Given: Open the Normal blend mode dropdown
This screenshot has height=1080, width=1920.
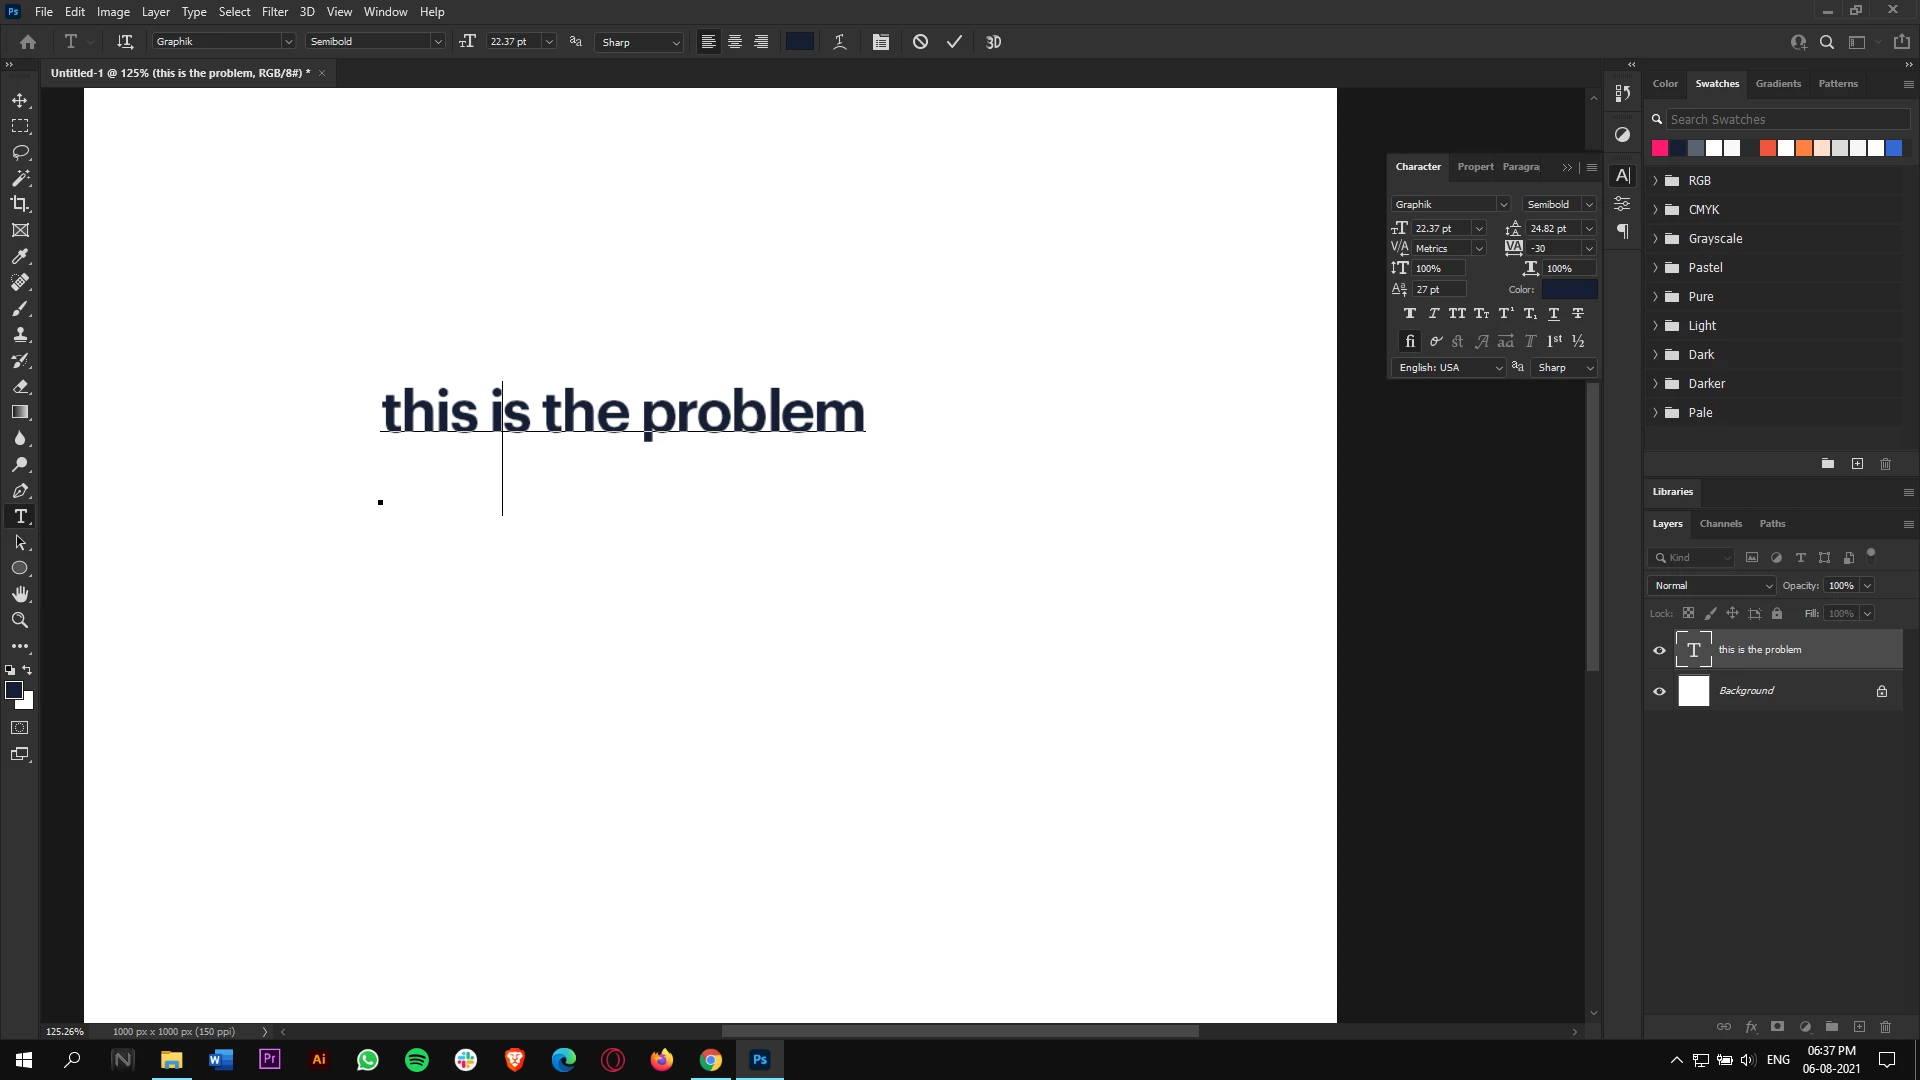Looking at the screenshot, I should pyautogui.click(x=1712, y=586).
